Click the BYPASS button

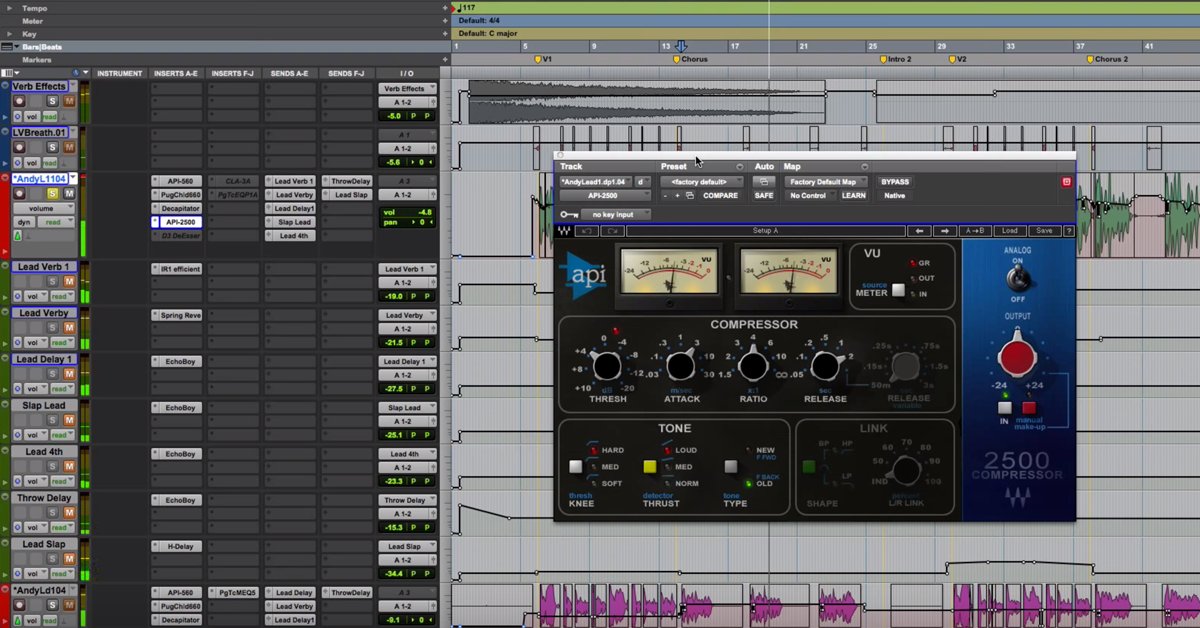(895, 182)
